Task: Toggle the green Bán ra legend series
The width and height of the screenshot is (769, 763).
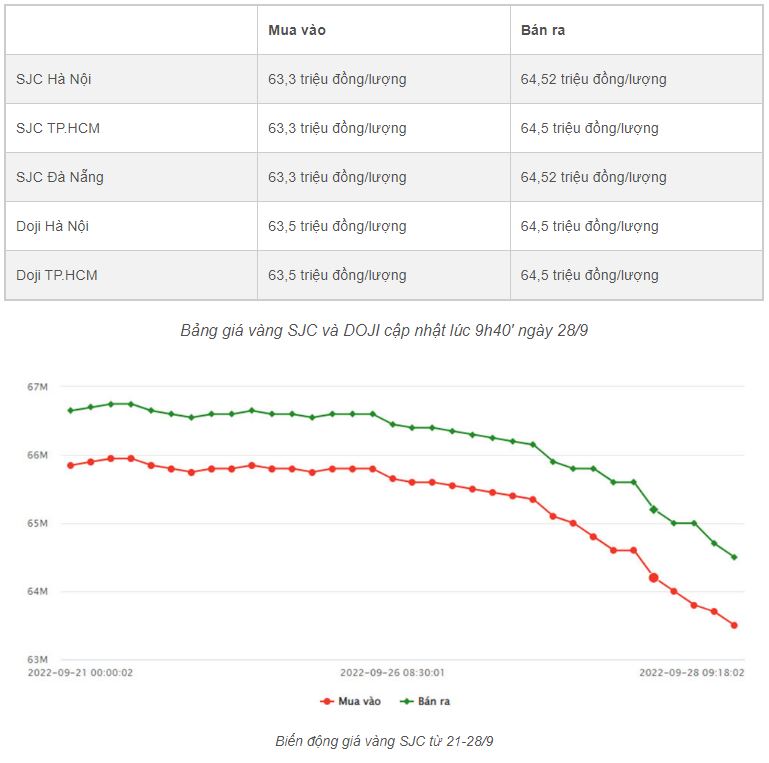Action: tap(425, 702)
